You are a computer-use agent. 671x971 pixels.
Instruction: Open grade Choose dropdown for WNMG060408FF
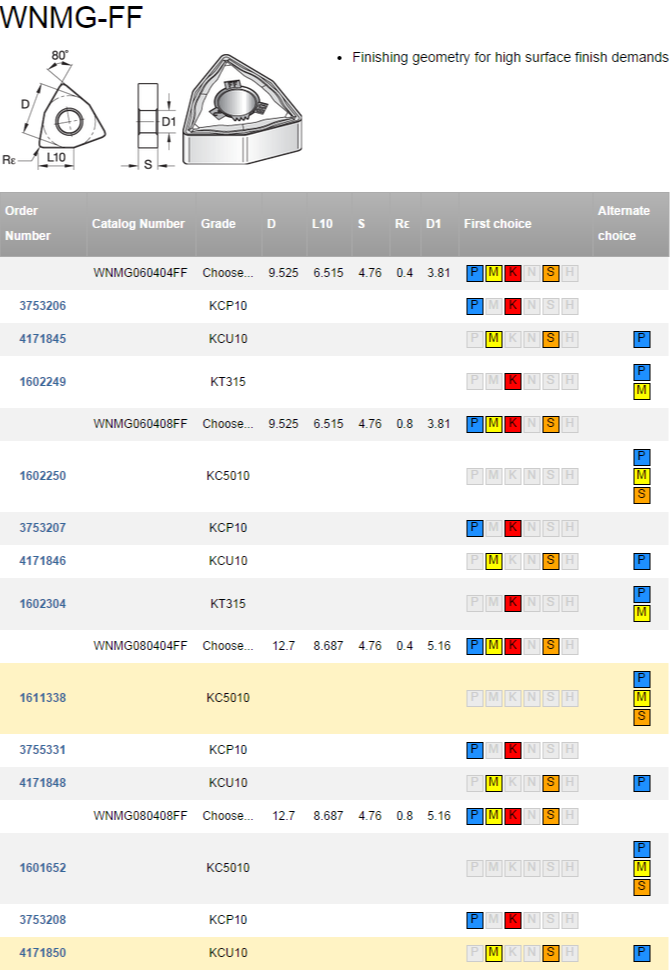coord(228,424)
